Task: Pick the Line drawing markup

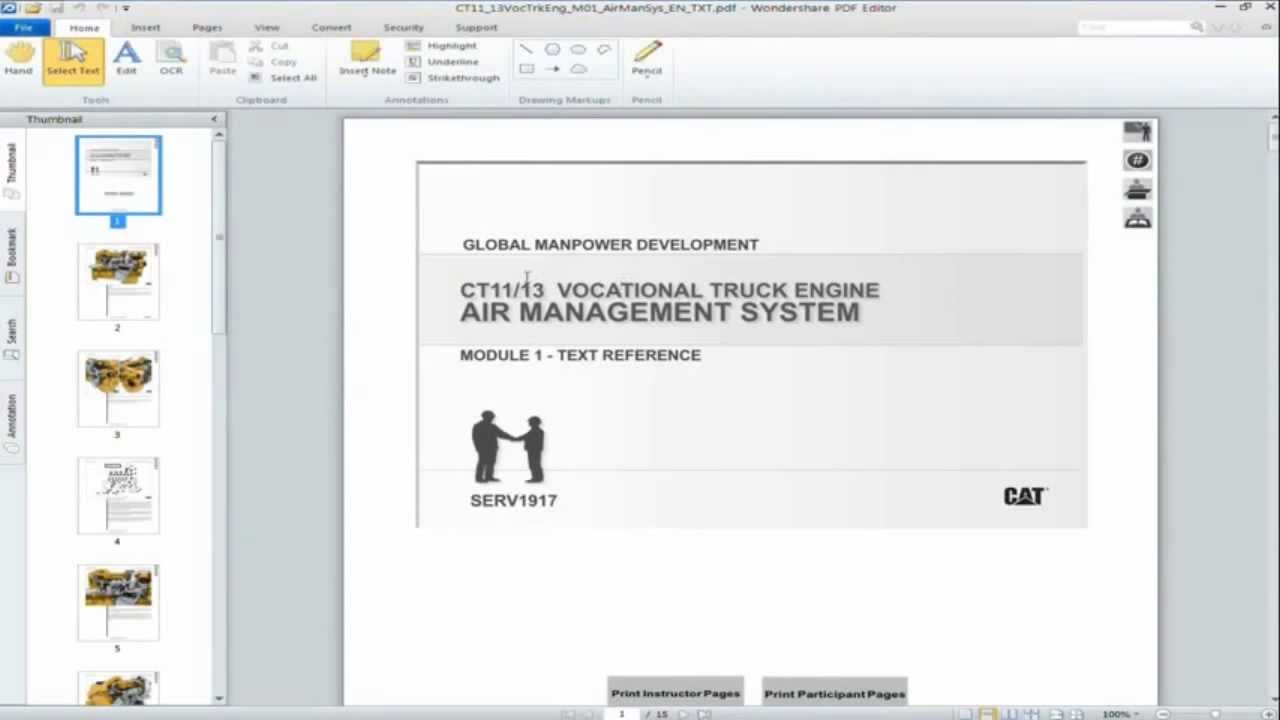Action: (x=526, y=49)
